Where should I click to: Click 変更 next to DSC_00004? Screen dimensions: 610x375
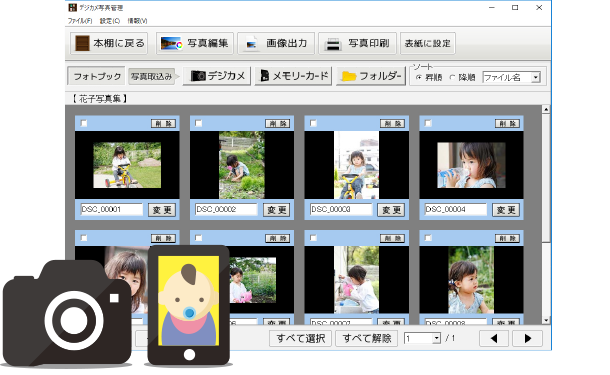pos(506,210)
